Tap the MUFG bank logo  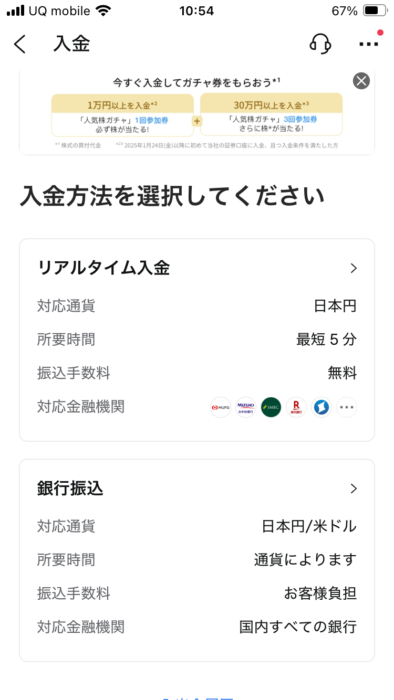220,407
